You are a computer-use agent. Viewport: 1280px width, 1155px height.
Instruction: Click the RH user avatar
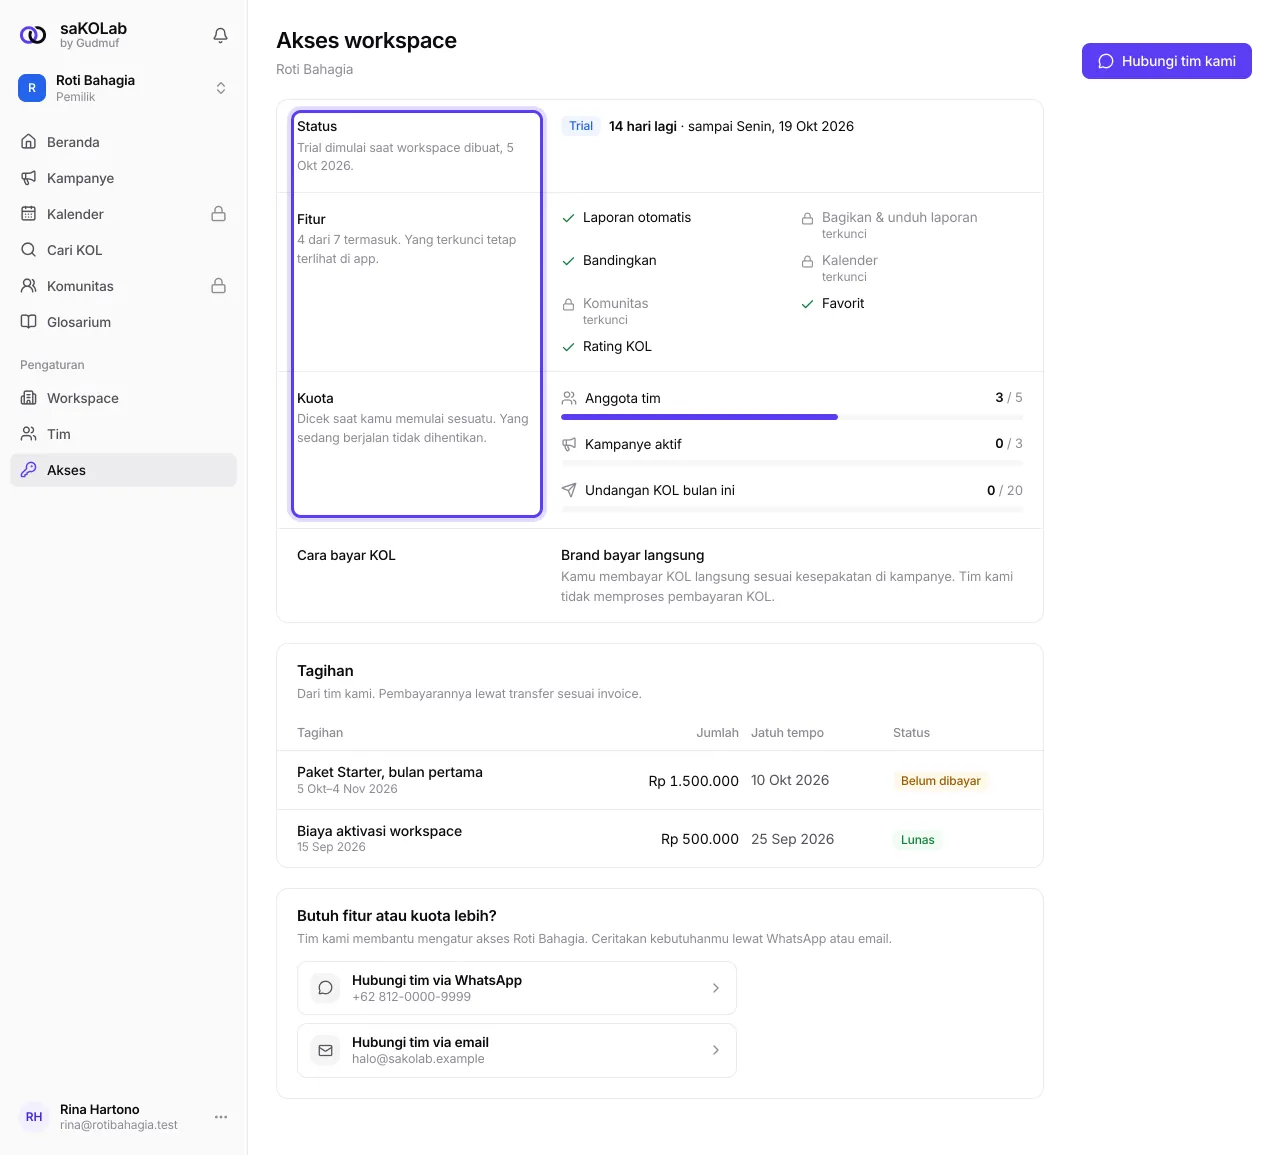point(34,1117)
